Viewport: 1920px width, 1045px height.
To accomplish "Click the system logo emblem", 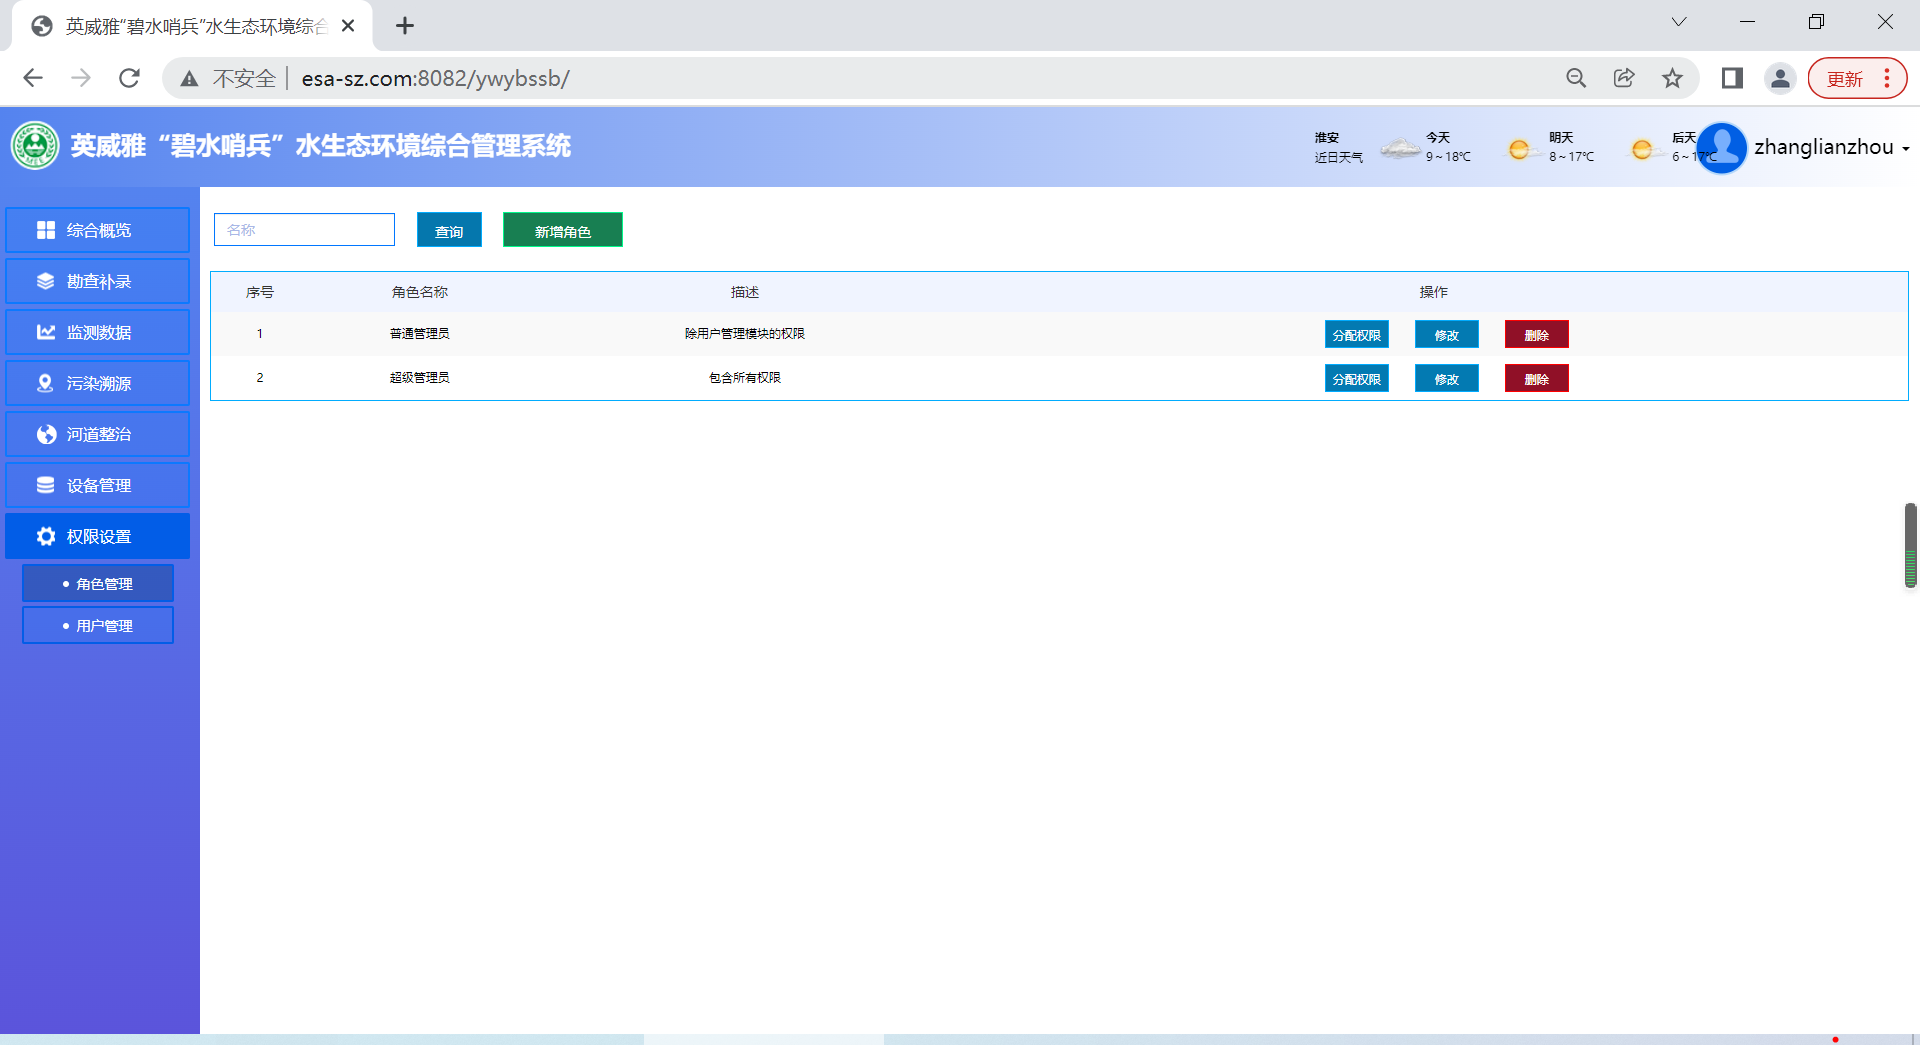I will [x=35, y=146].
